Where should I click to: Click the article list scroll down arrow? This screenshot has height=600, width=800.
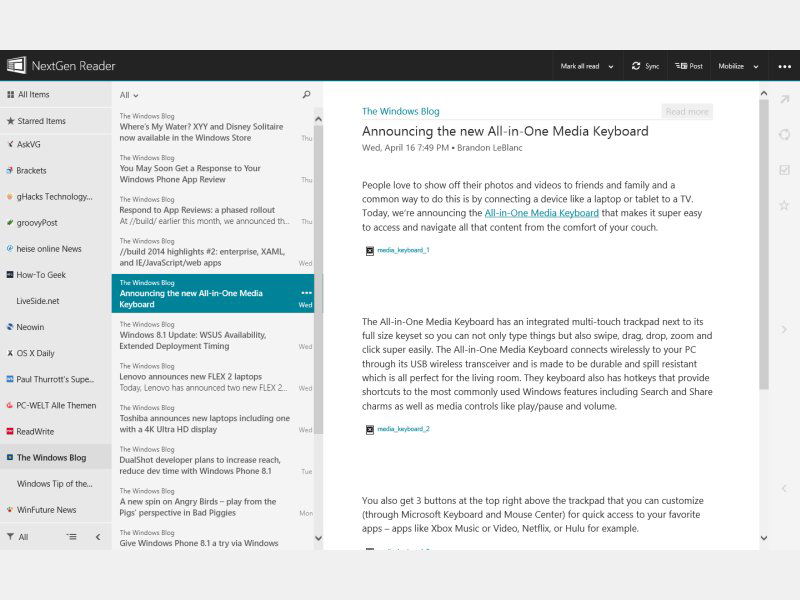[x=318, y=538]
